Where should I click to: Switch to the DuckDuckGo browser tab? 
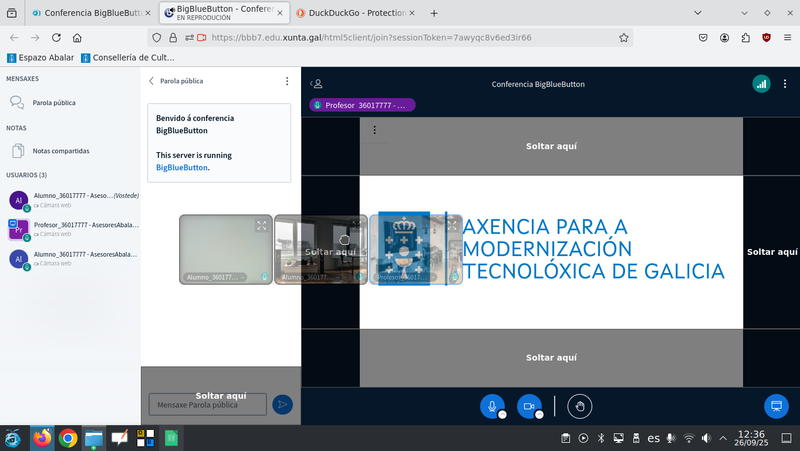point(355,13)
